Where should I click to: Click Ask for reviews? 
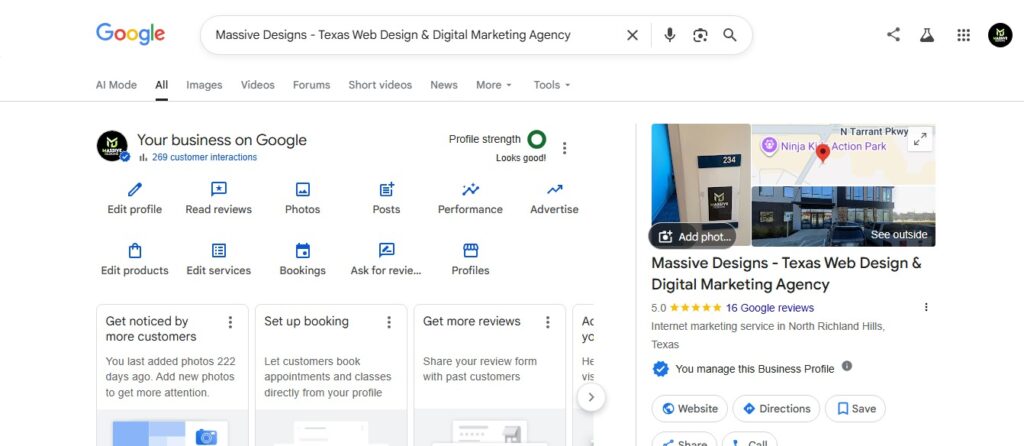386,260
